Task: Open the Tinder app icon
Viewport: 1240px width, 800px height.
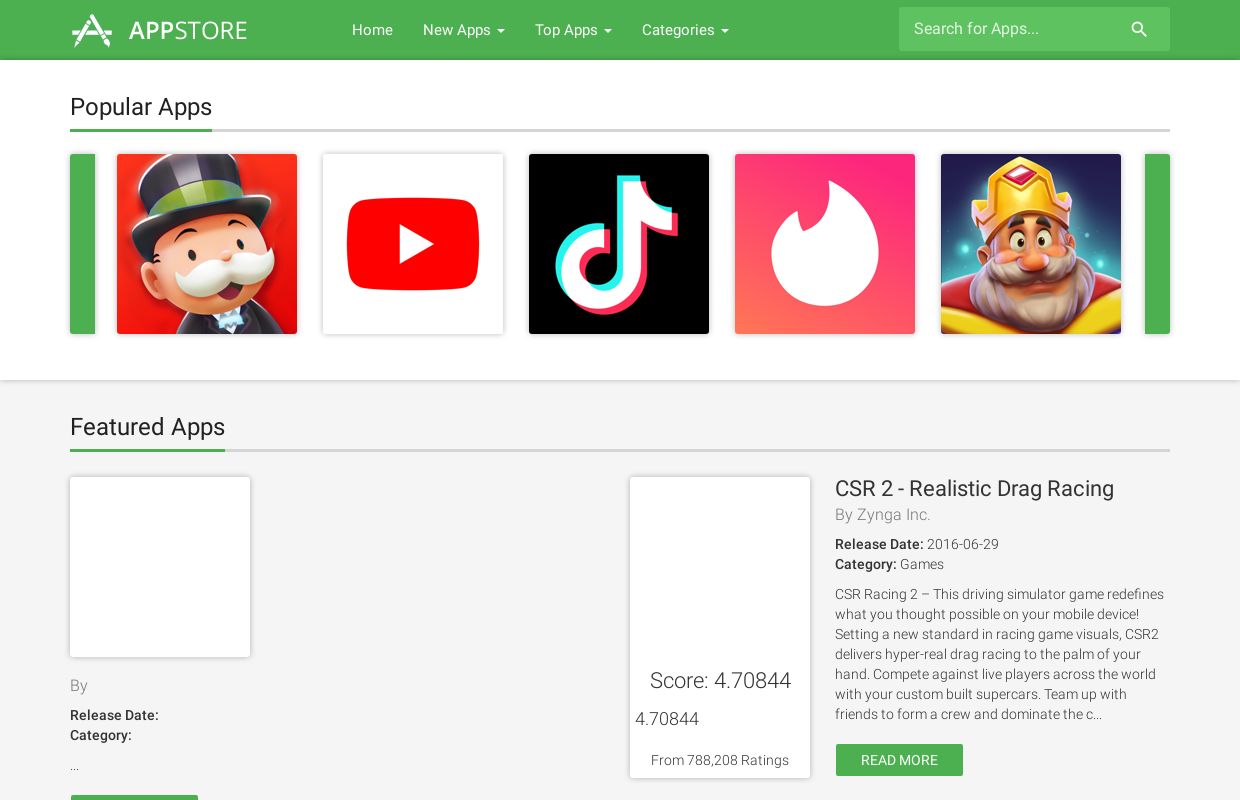Action: tap(825, 244)
